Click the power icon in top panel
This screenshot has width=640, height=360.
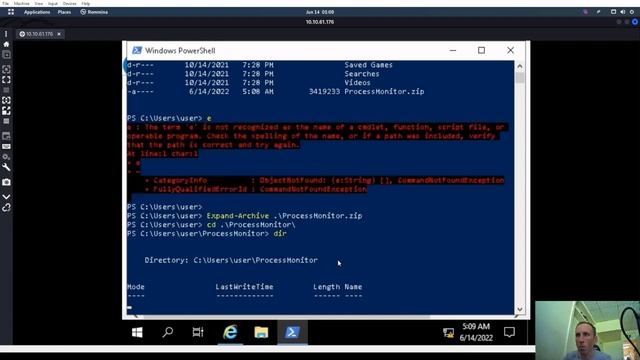click(632, 12)
